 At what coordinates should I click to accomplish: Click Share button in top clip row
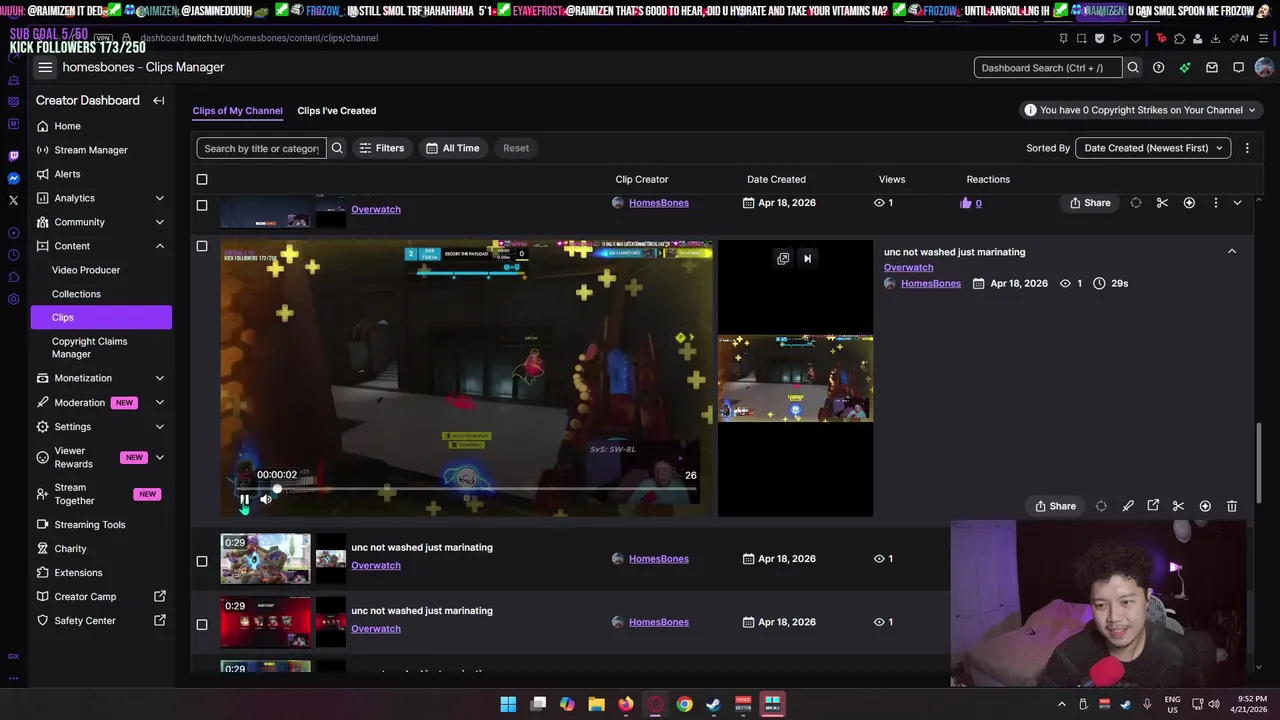click(x=1090, y=203)
